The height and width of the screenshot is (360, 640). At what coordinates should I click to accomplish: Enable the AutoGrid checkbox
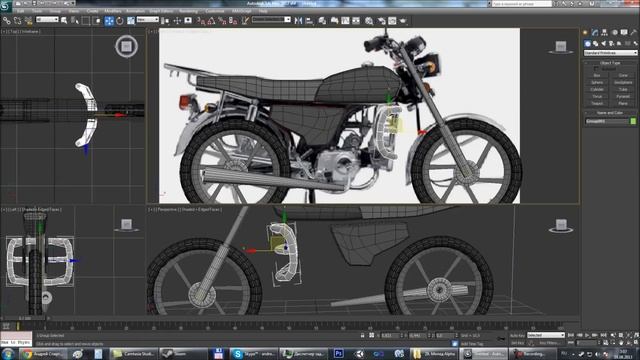click(597, 69)
